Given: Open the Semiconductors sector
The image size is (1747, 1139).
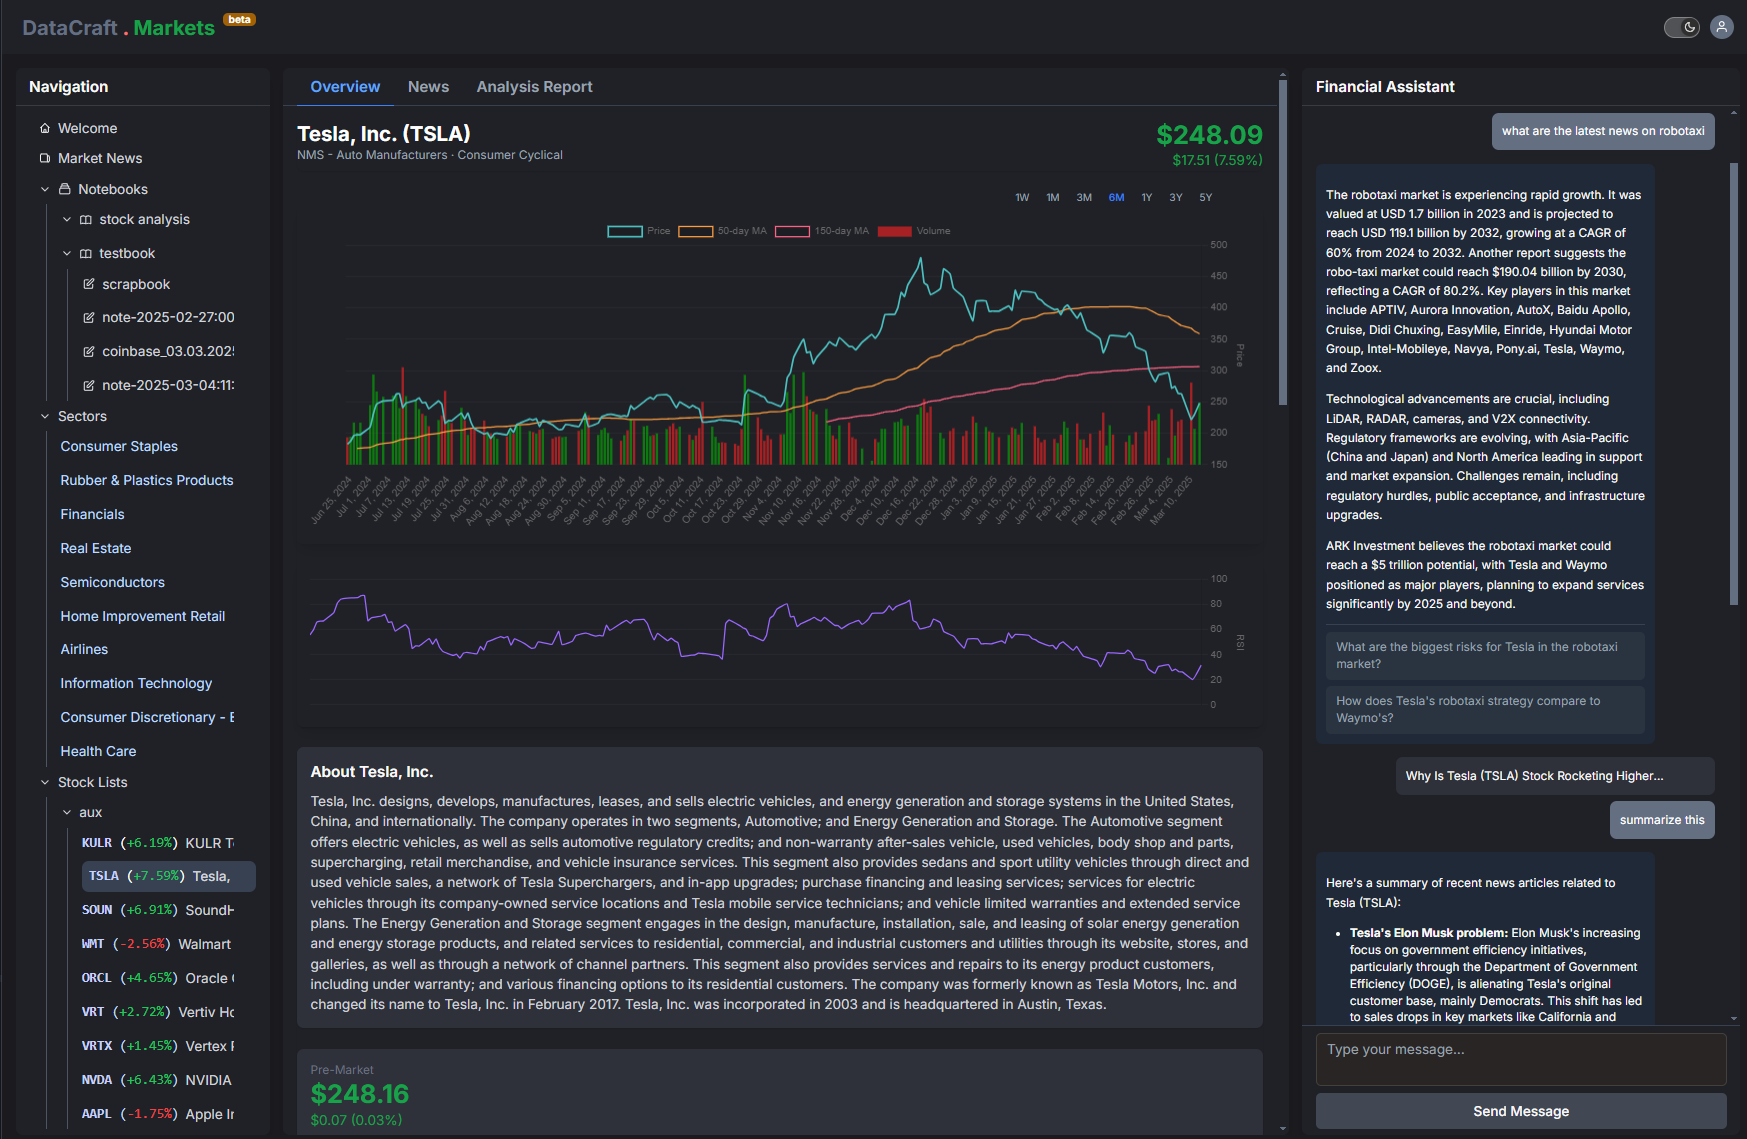Looking at the screenshot, I should coord(113,582).
